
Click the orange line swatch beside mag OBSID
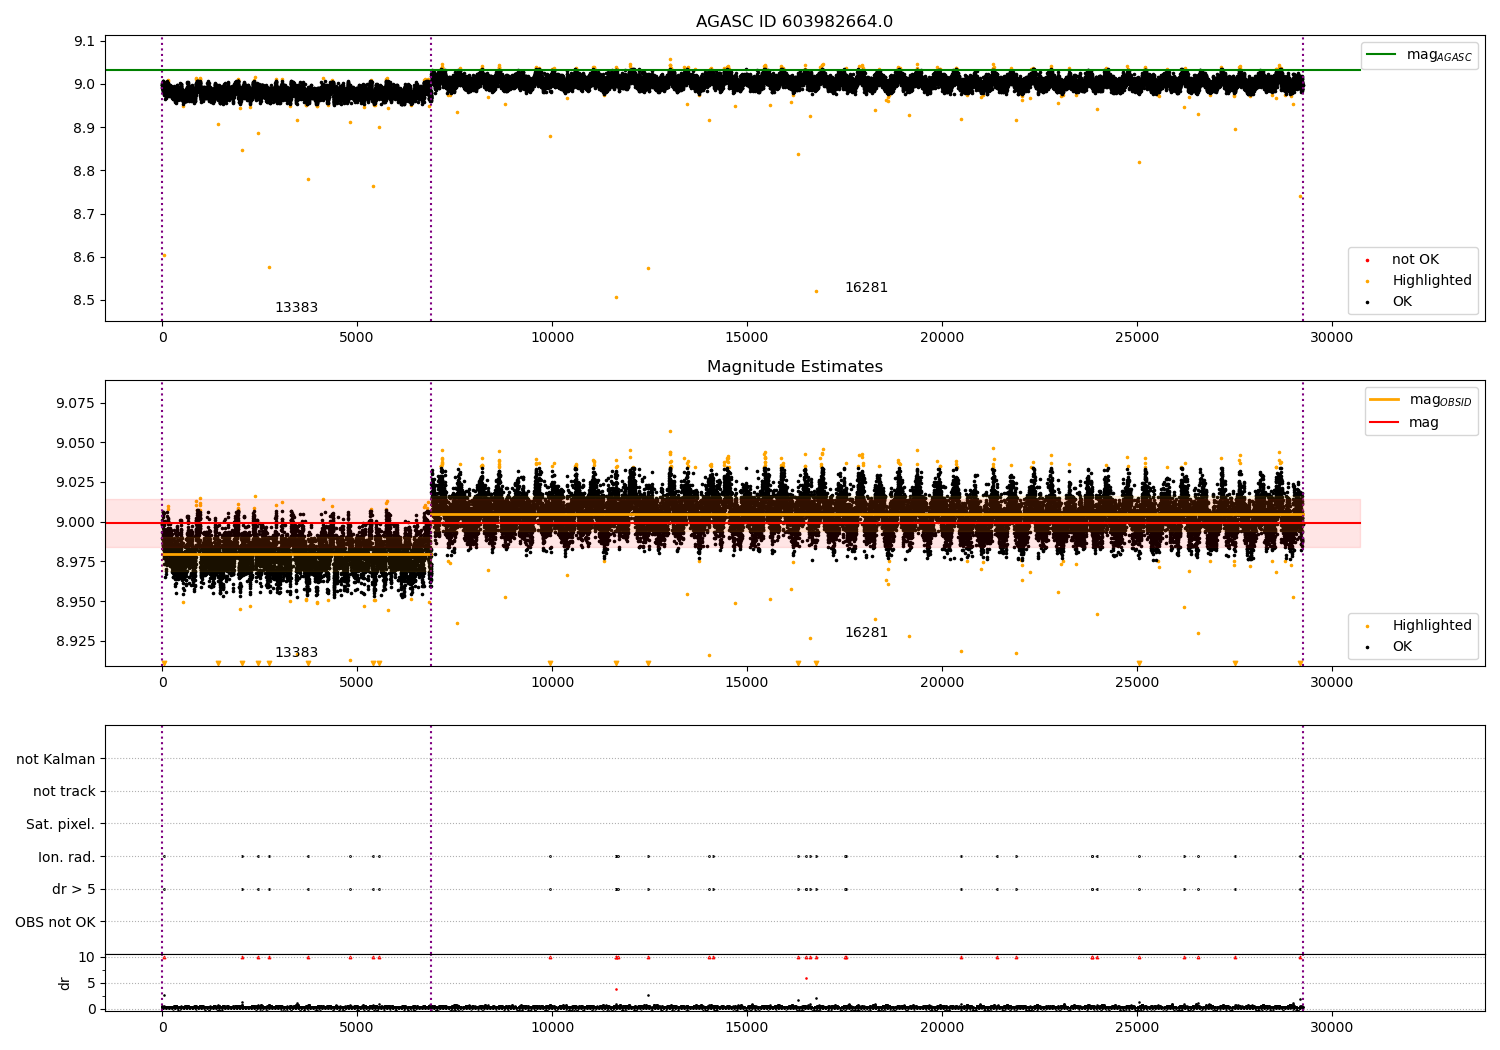click(1384, 400)
